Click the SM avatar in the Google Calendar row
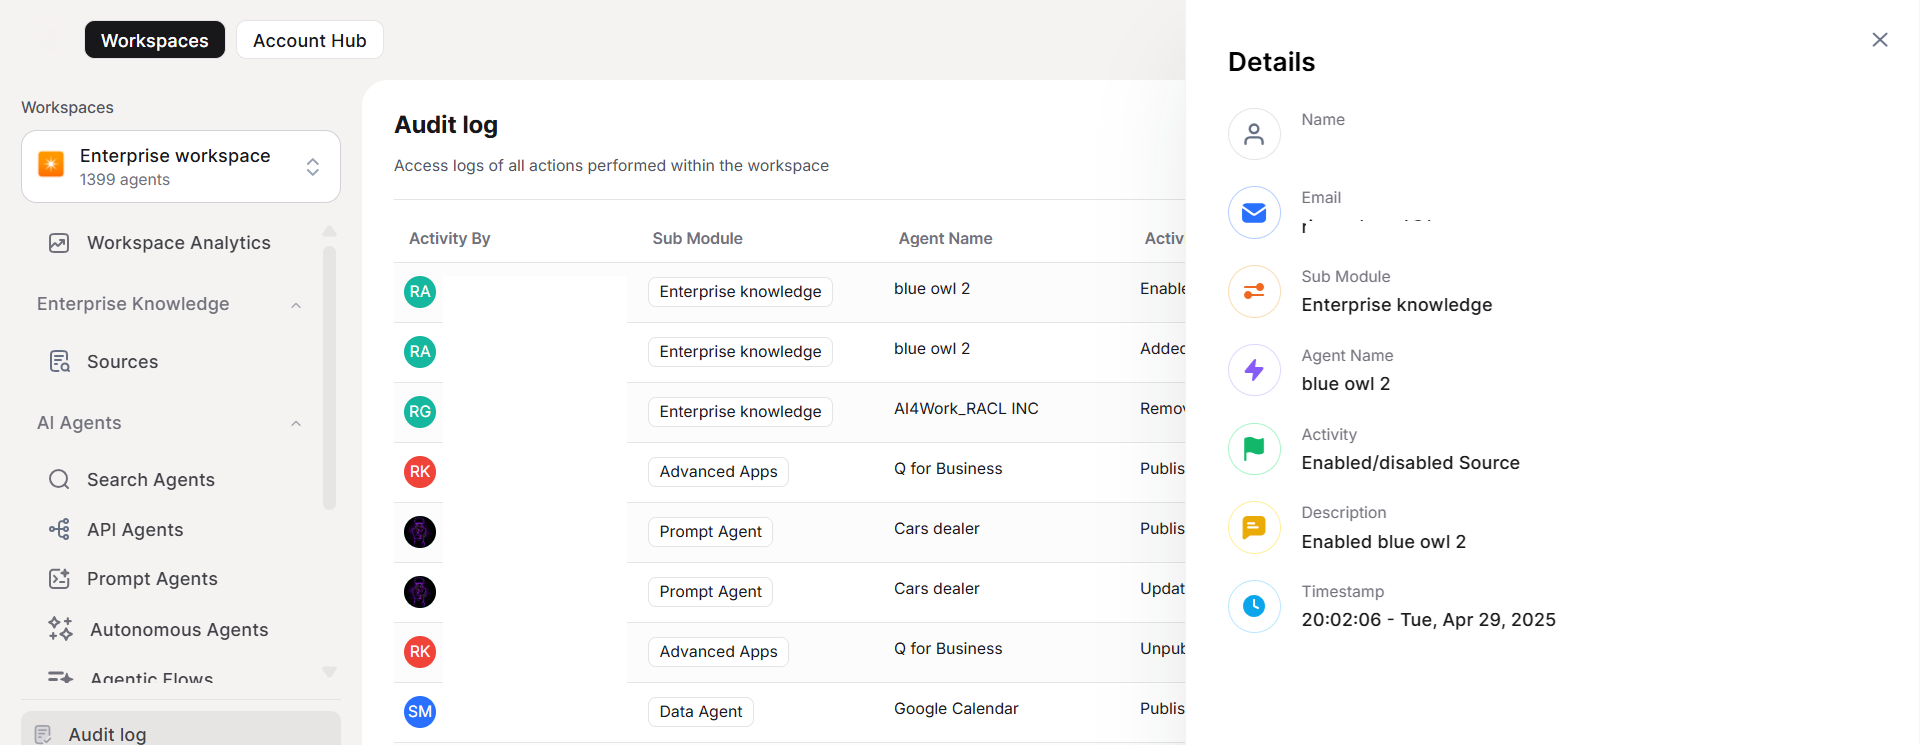 pos(420,712)
